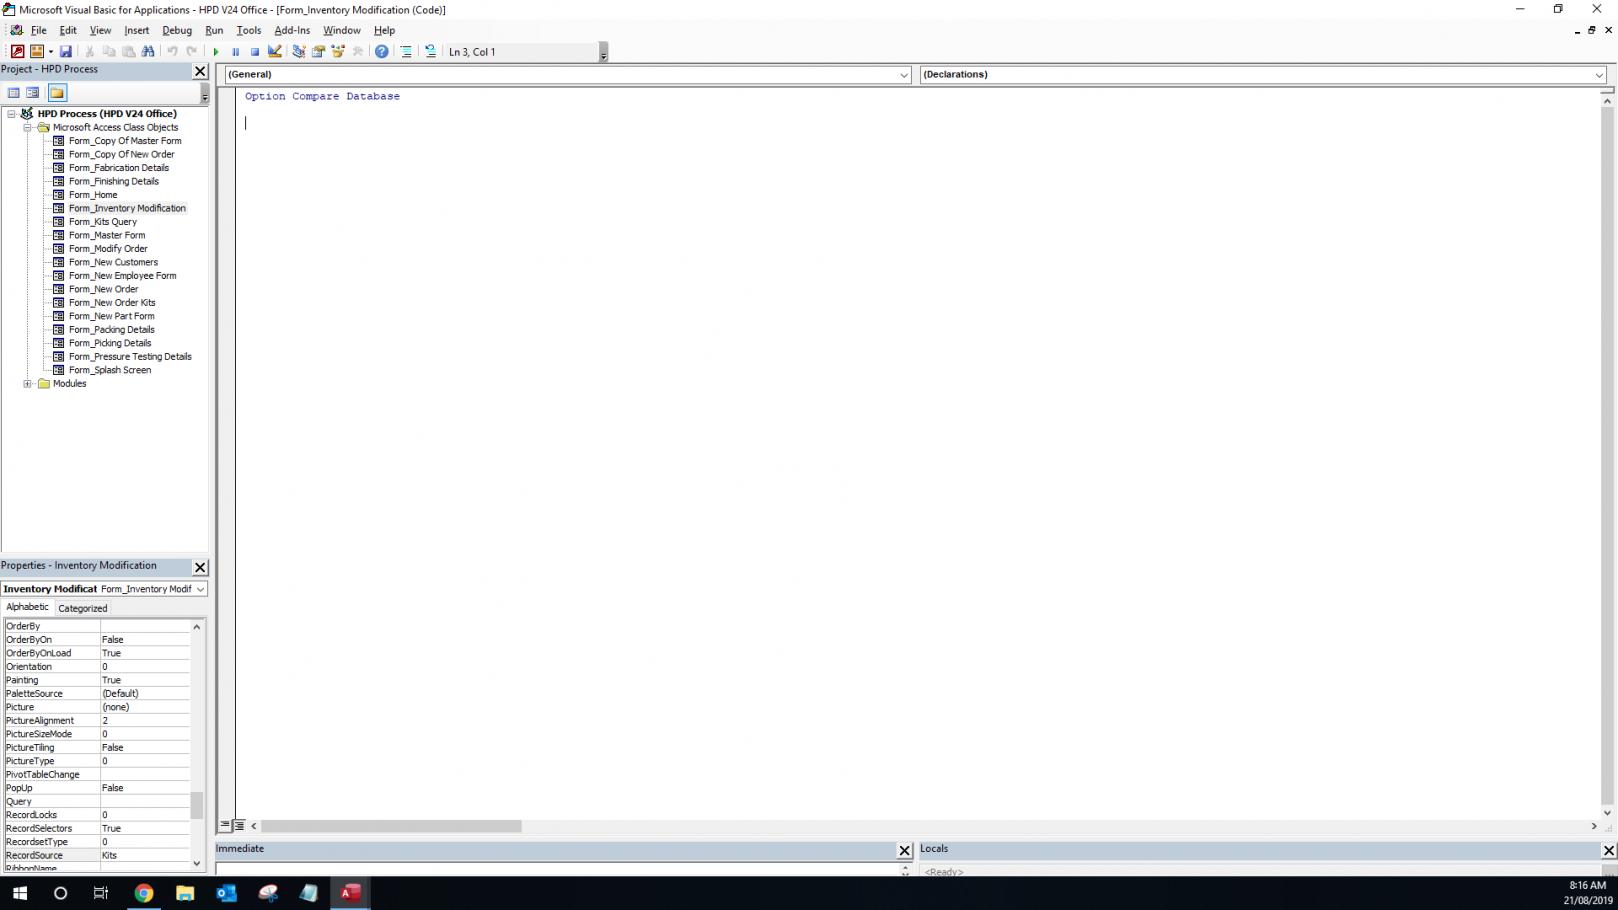Toggle Design Mode toolbar icon
The image size is (1618, 910).
tap(275, 52)
